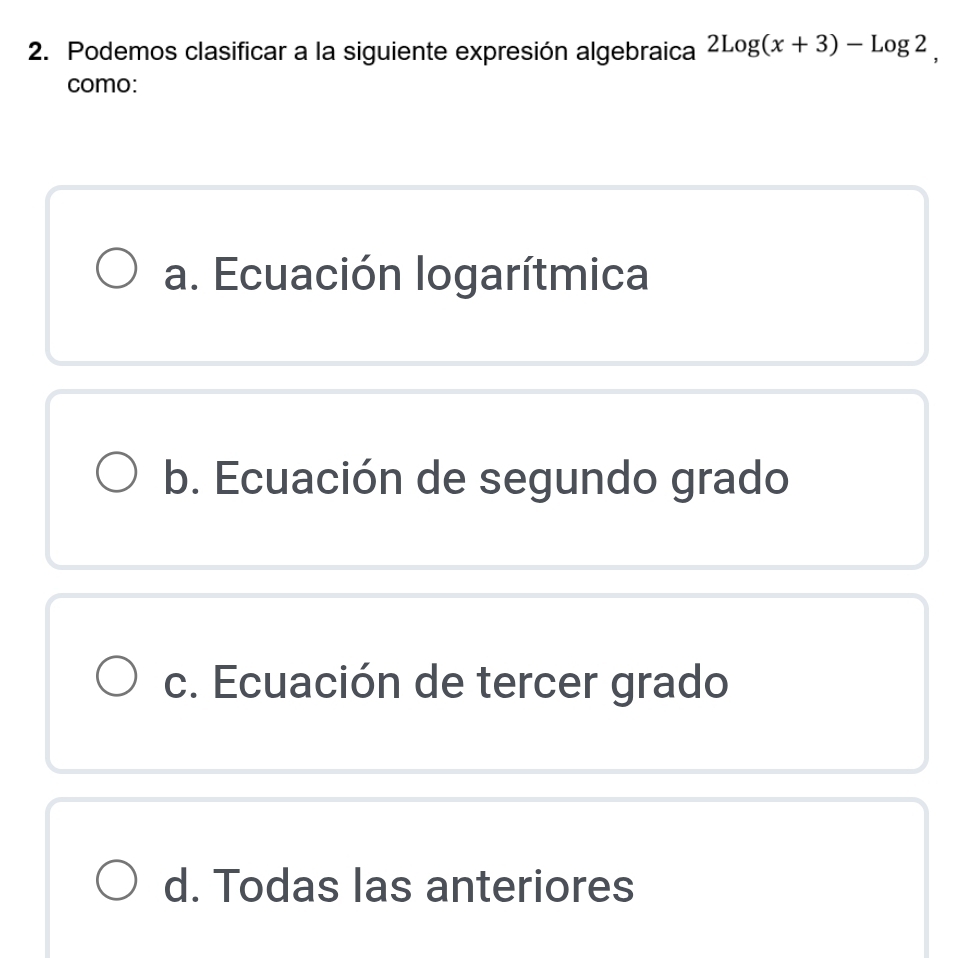Screen dimensions: 965x958
Task: Click empty right side of option a card
Action: point(800,275)
